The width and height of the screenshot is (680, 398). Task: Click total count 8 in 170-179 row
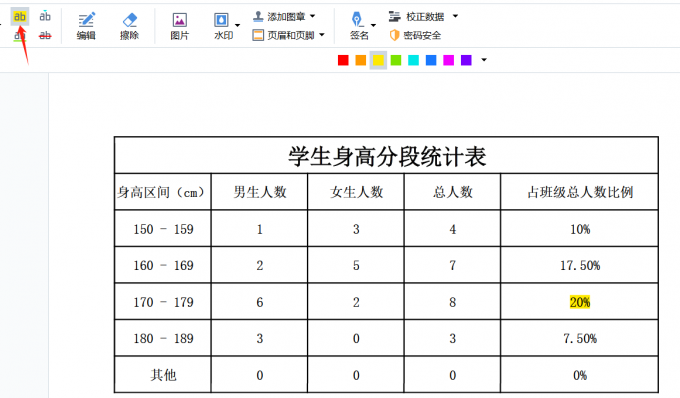pyautogui.click(x=453, y=302)
